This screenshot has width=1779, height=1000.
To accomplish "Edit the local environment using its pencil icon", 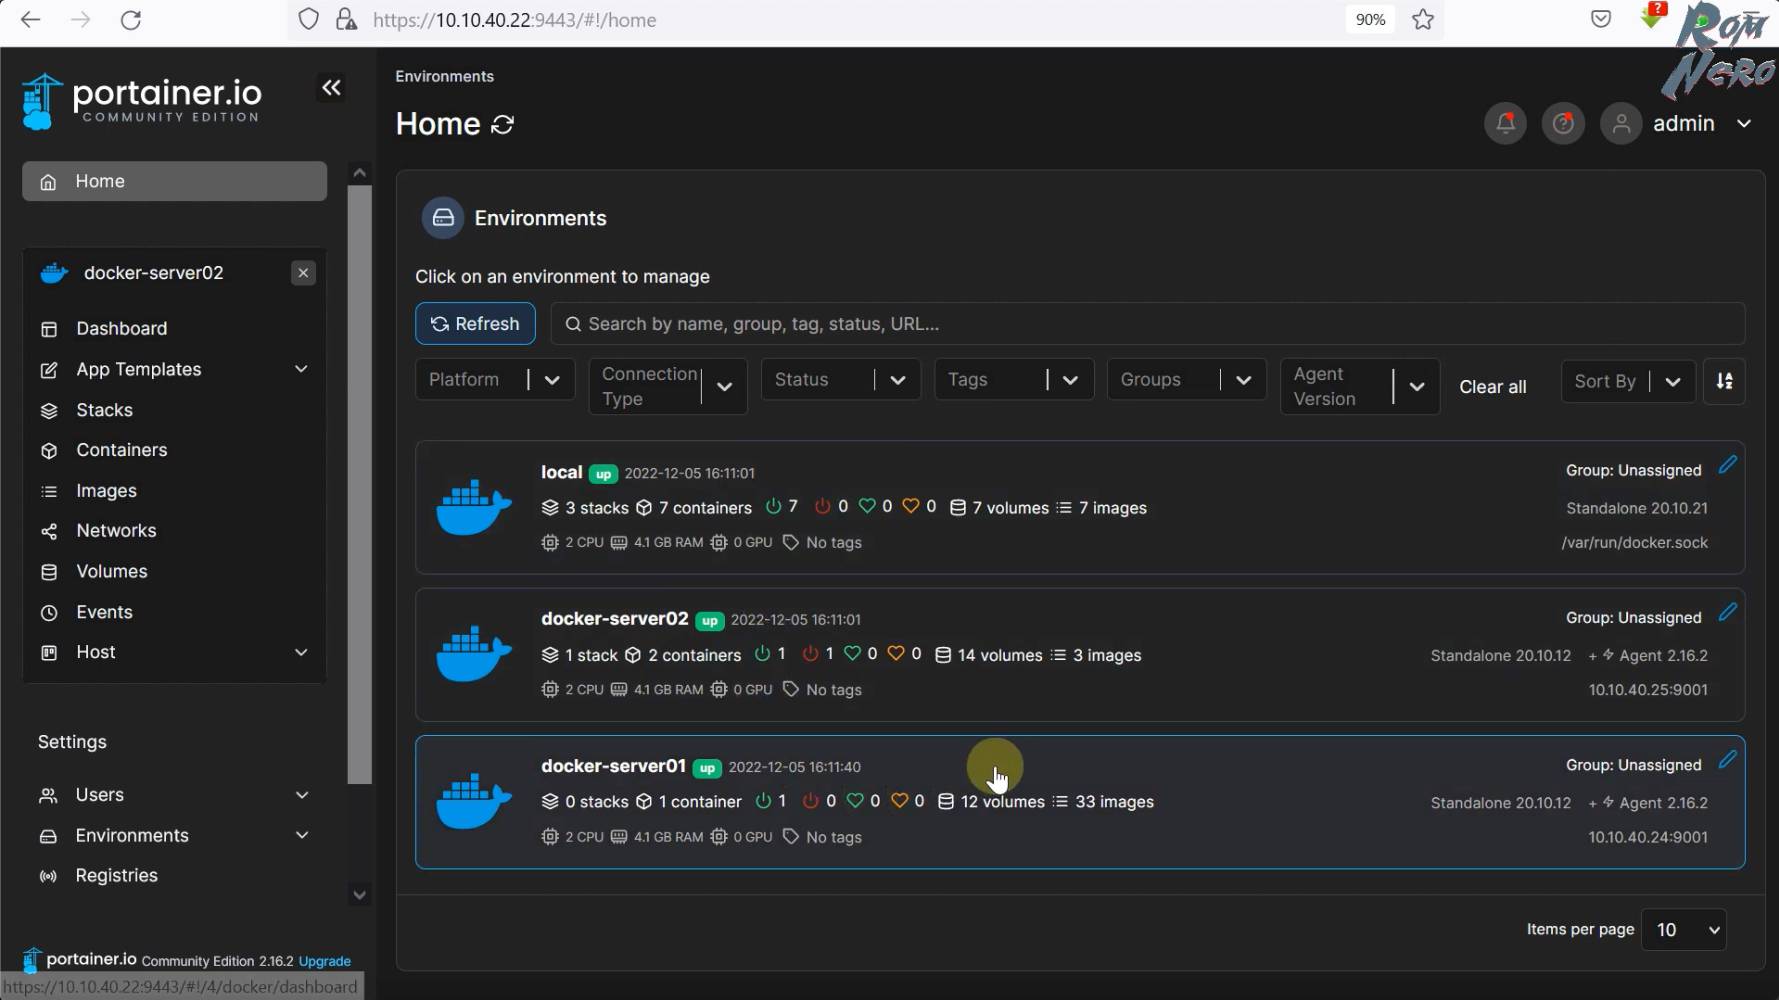I will click(1727, 464).
